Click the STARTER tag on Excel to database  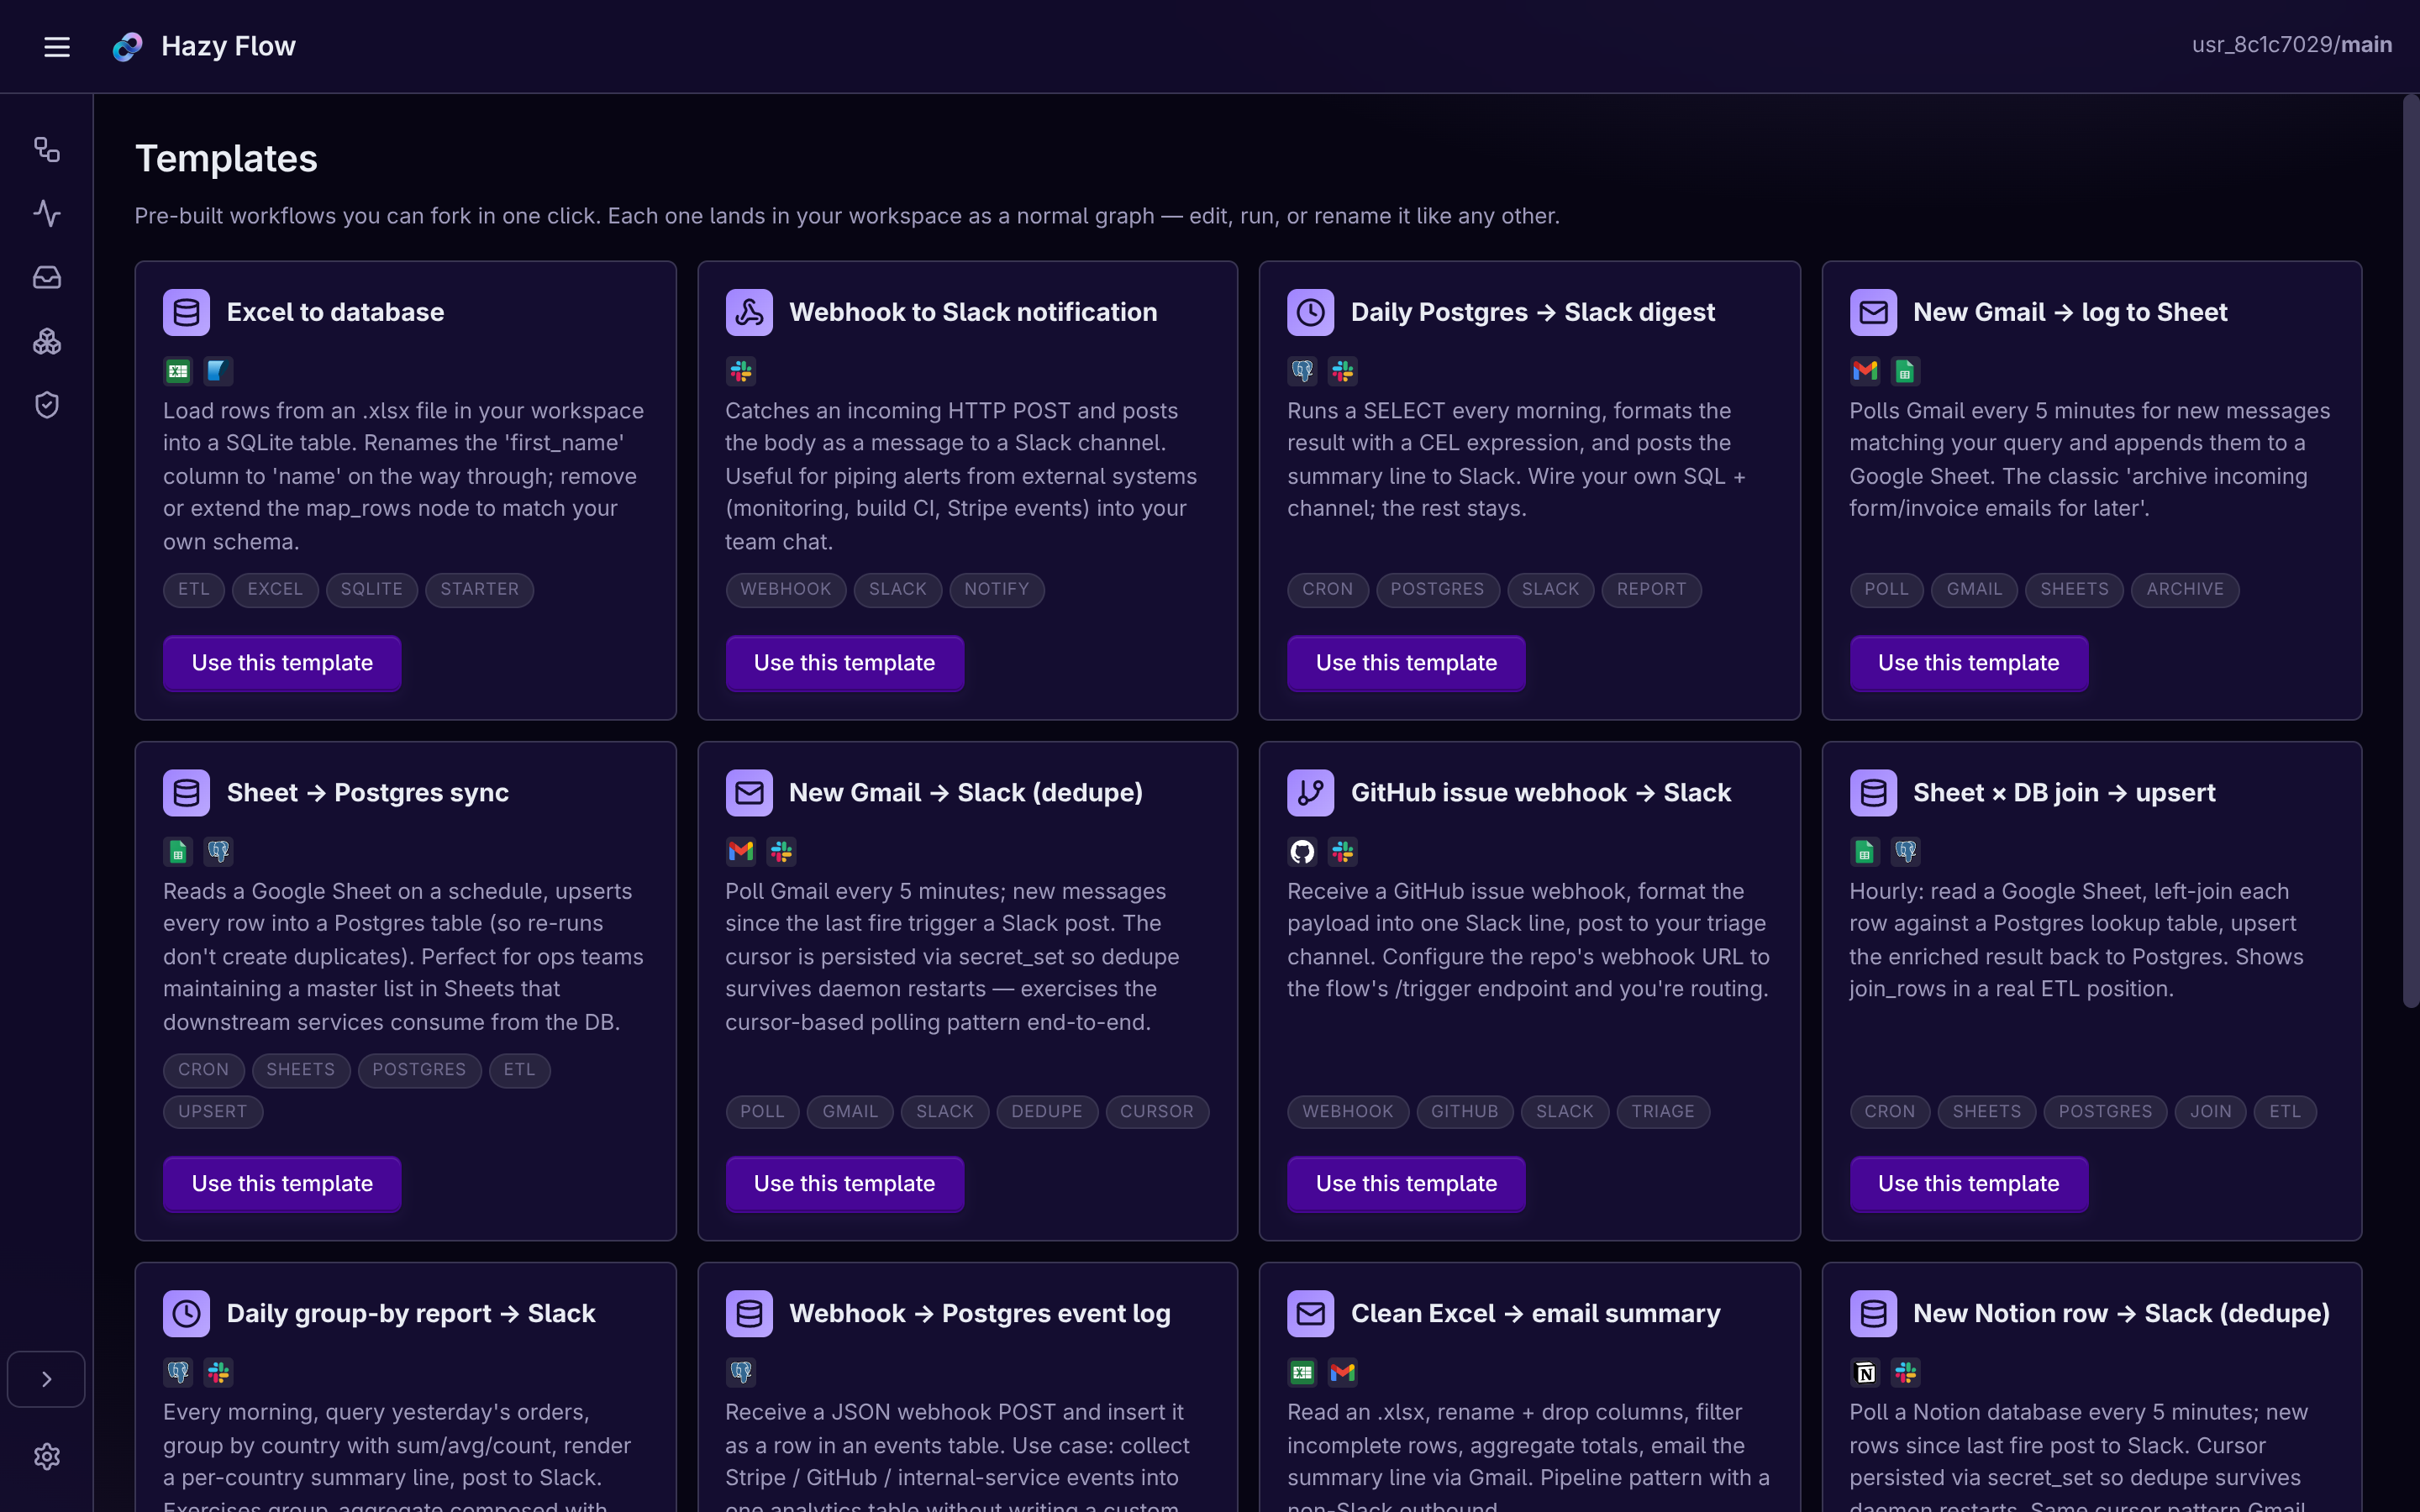click(479, 590)
